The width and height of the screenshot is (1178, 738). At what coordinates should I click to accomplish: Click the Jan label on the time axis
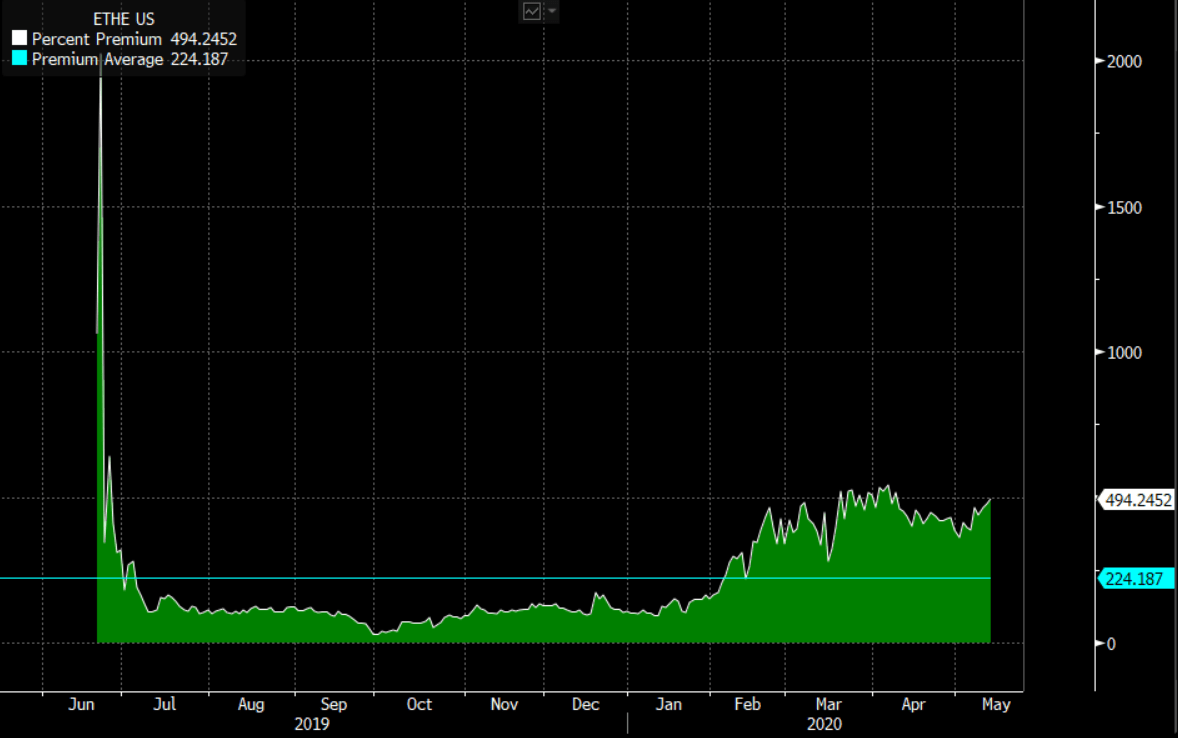[x=668, y=705]
